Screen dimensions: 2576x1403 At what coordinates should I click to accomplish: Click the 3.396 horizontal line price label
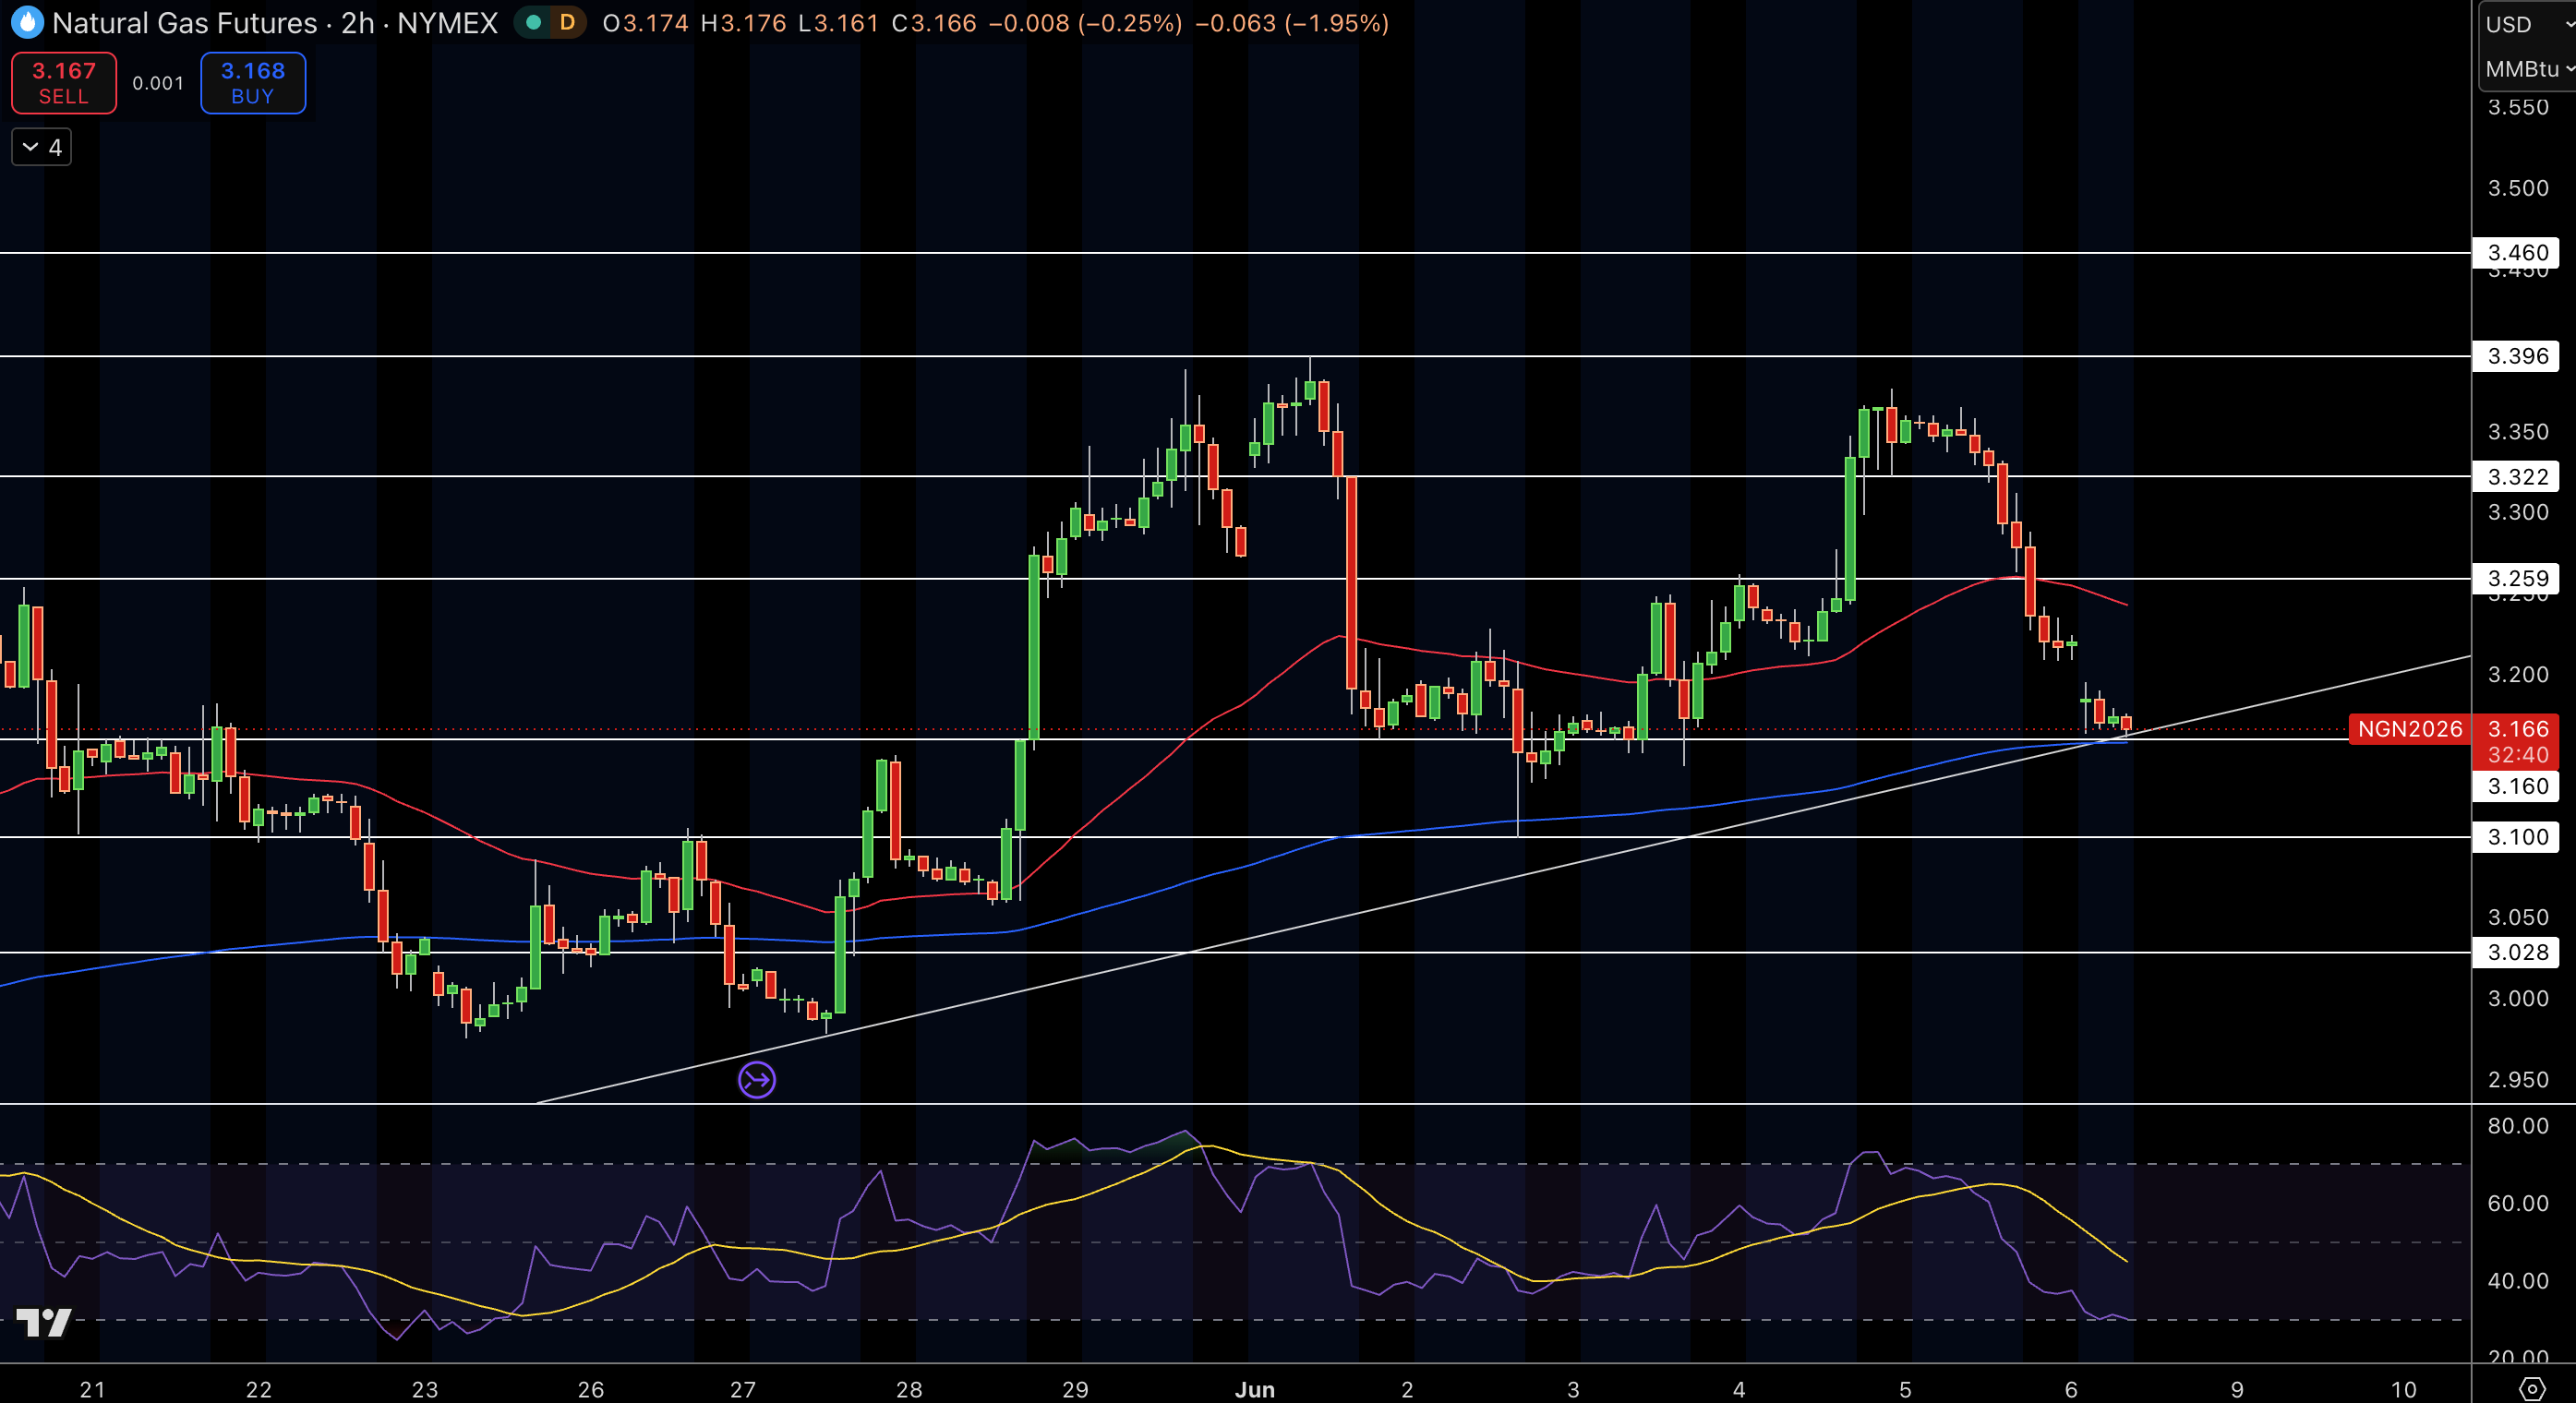pyautogui.click(x=2517, y=356)
